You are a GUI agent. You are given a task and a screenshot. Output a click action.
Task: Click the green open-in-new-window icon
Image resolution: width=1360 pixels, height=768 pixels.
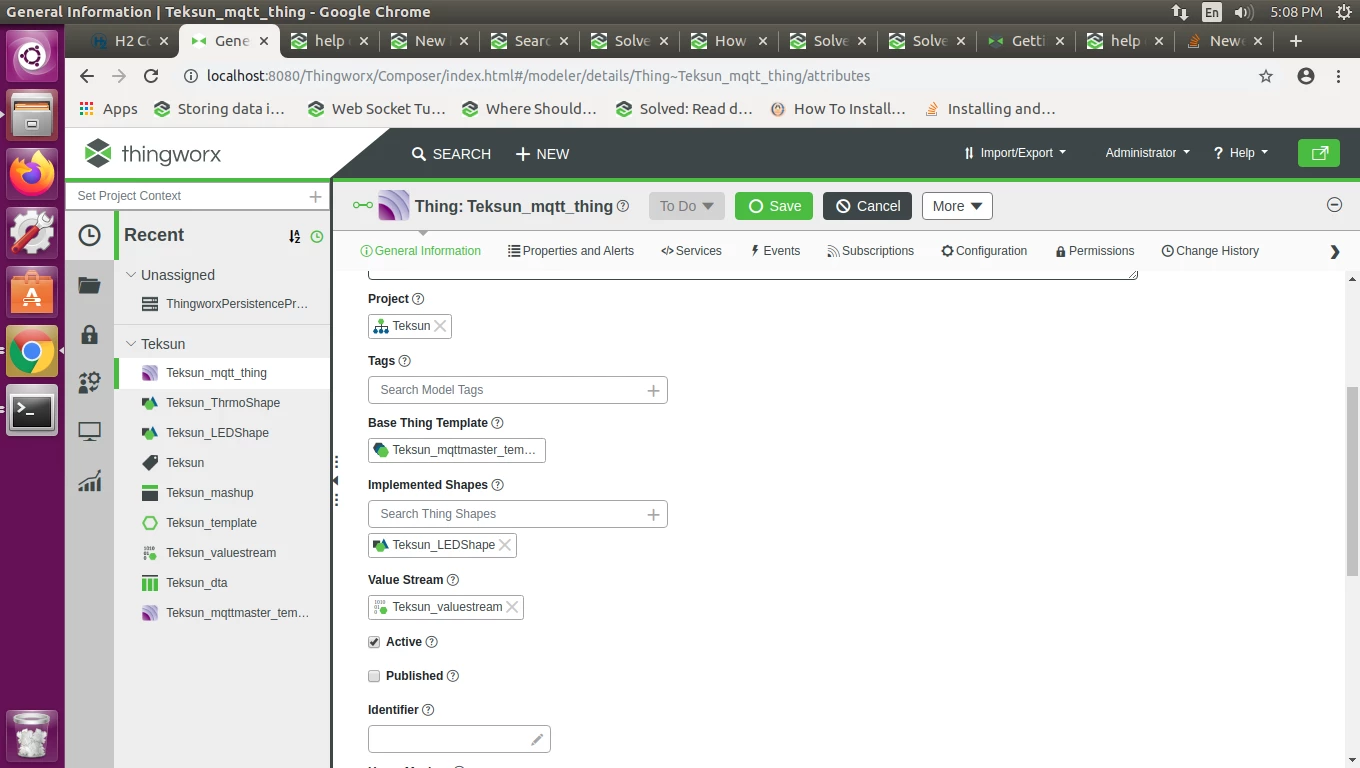[1319, 153]
